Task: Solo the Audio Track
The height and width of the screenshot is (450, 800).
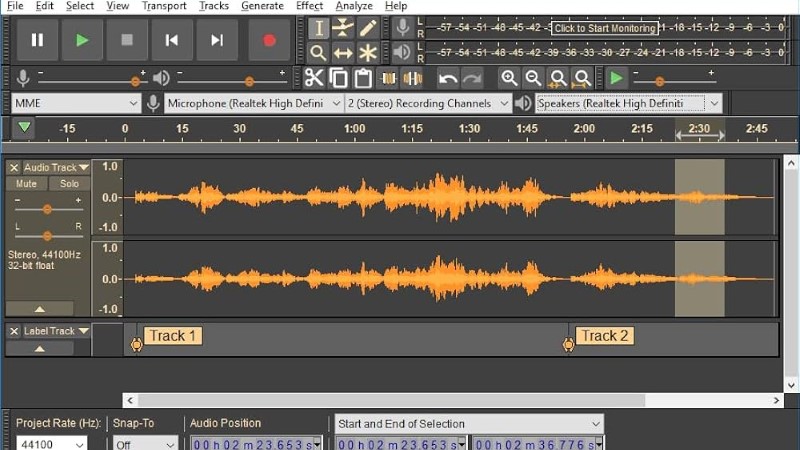Action: coord(69,184)
